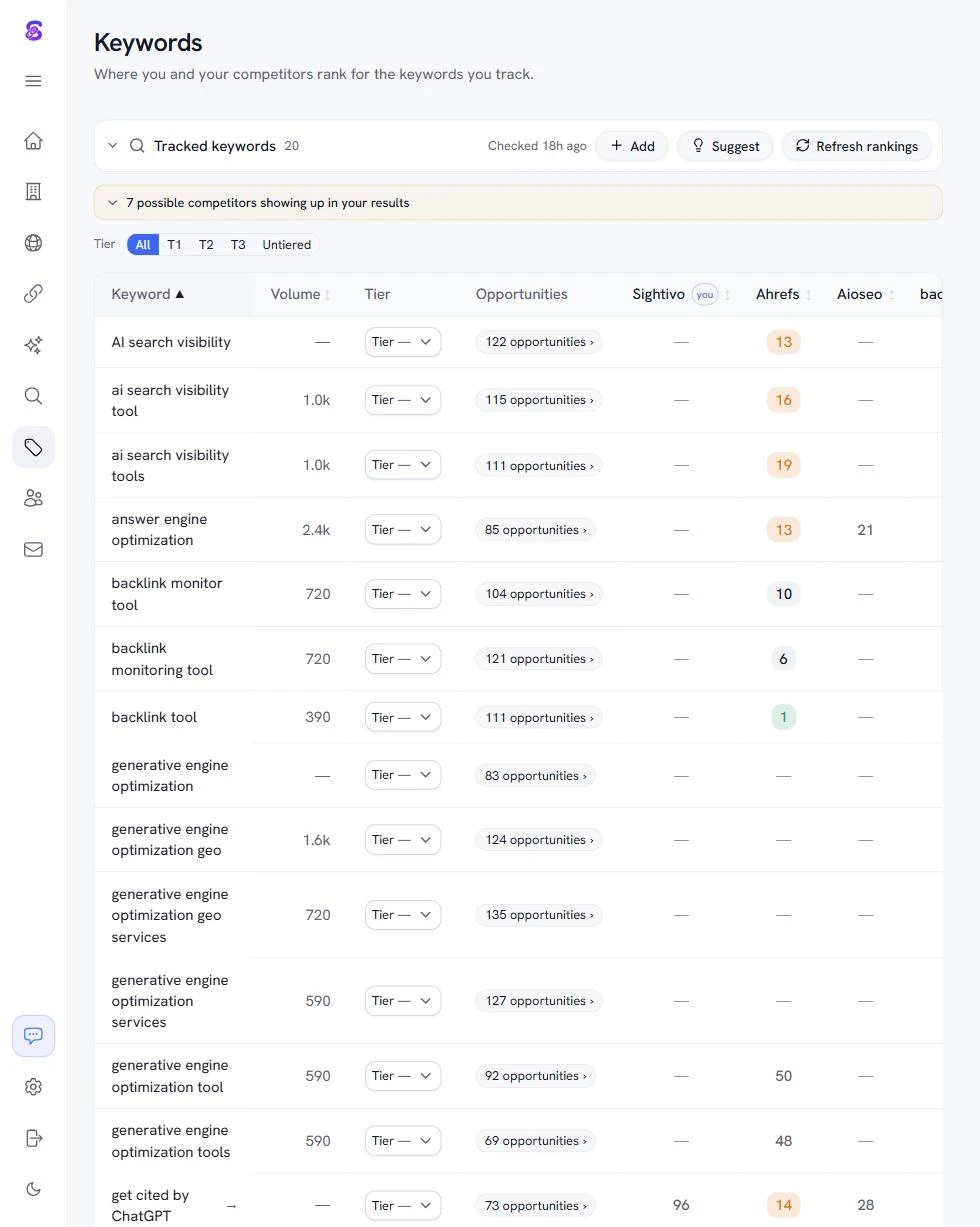
Task: Click Ahrefs rank 1 badge for backlink tool
Action: point(784,717)
